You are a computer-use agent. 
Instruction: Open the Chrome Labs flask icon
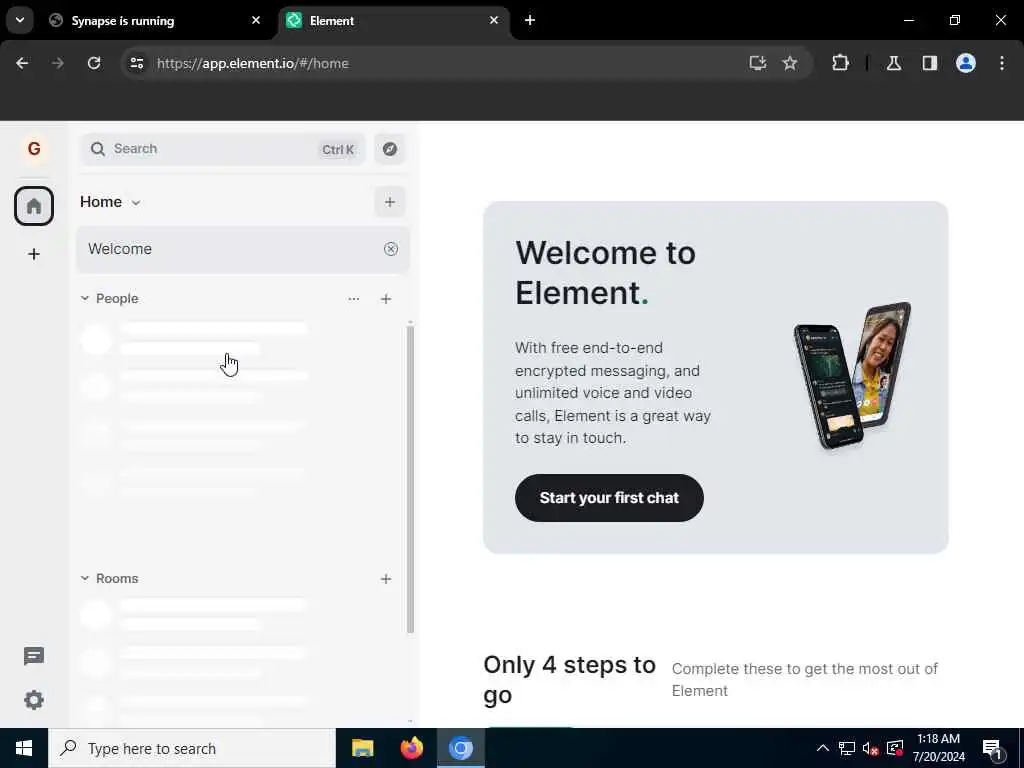pyautogui.click(x=894, y=63)
